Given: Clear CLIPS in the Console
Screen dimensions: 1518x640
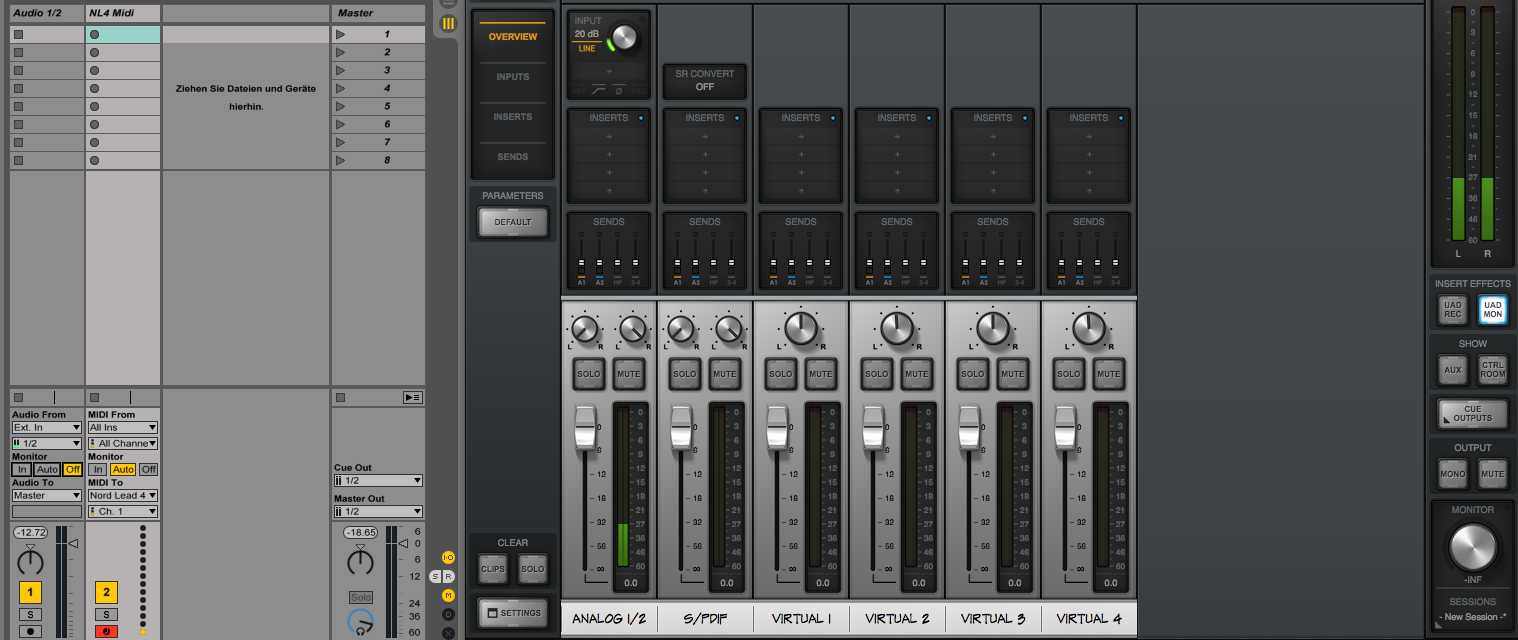Looking at the screenshot, I should pos(493,569).
